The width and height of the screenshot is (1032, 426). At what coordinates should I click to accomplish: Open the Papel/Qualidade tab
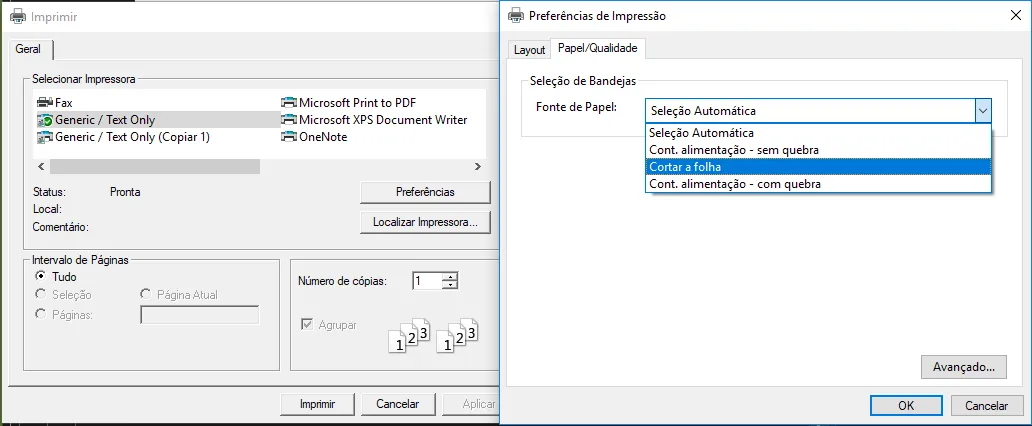click(598, 48)
